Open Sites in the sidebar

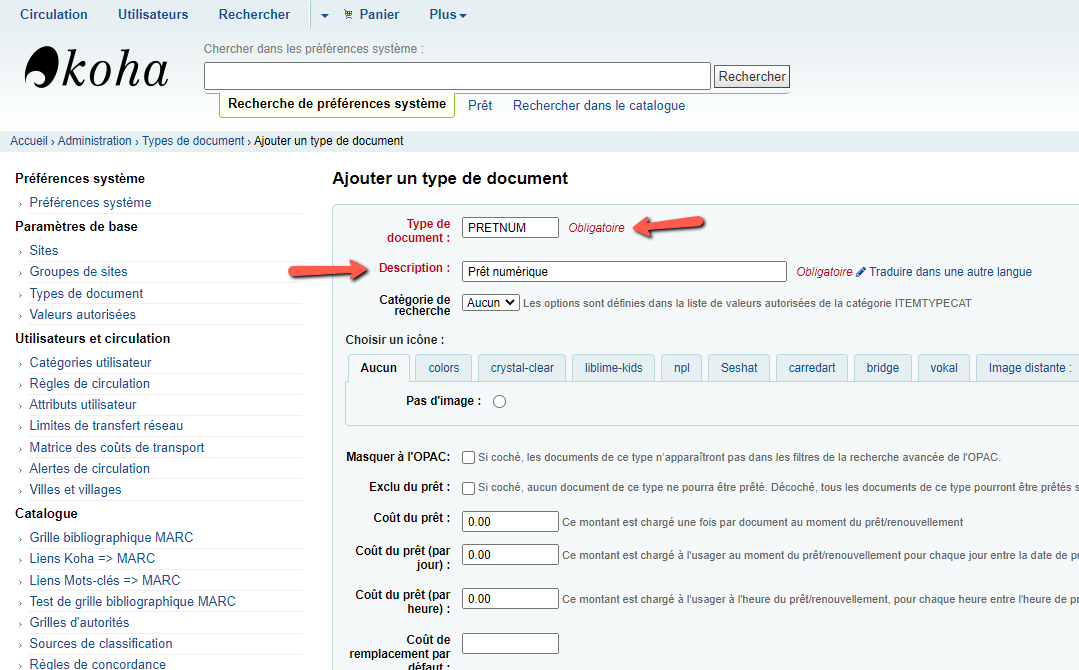click(x=43, y=250)
